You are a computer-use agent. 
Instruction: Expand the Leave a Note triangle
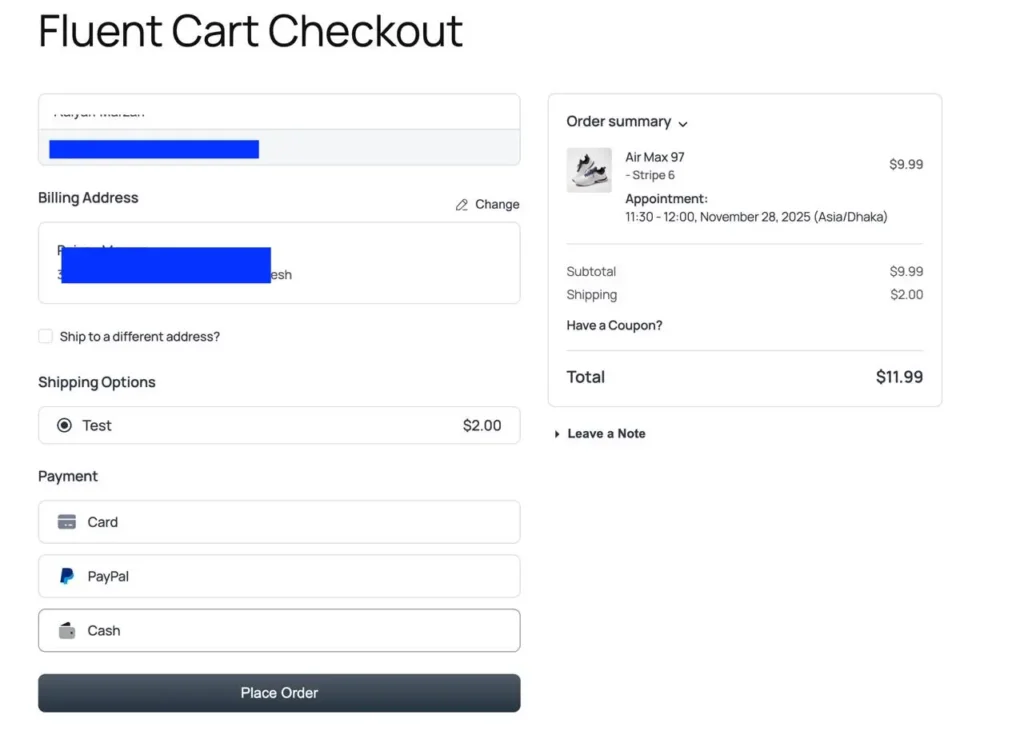pyautogui.click(x=557, y=434)
